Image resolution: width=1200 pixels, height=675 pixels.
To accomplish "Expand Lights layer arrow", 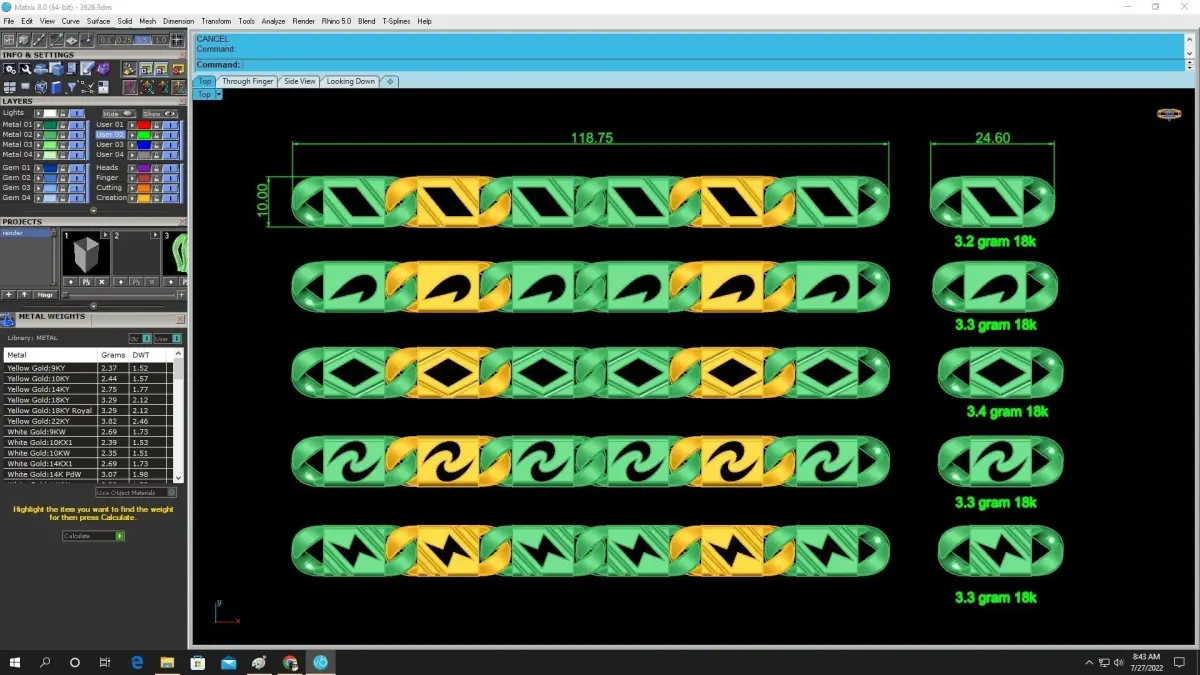I will coord(39,114).
